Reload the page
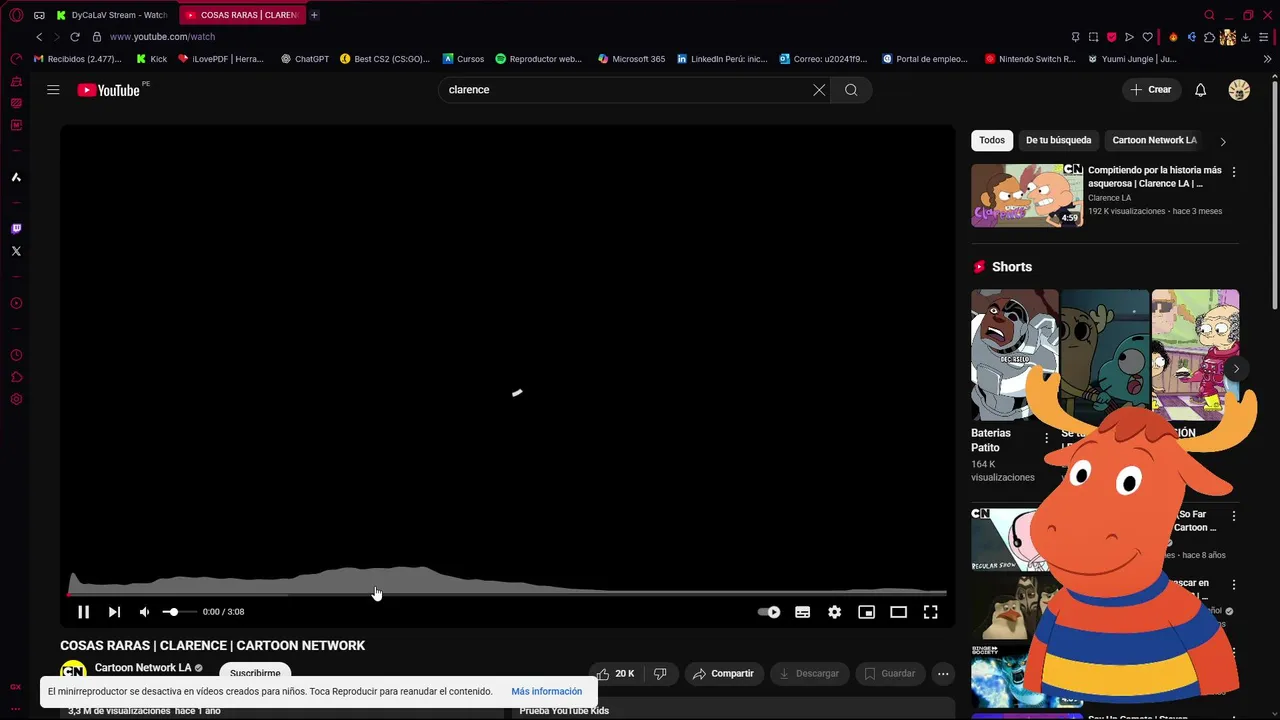 (74, 37)
